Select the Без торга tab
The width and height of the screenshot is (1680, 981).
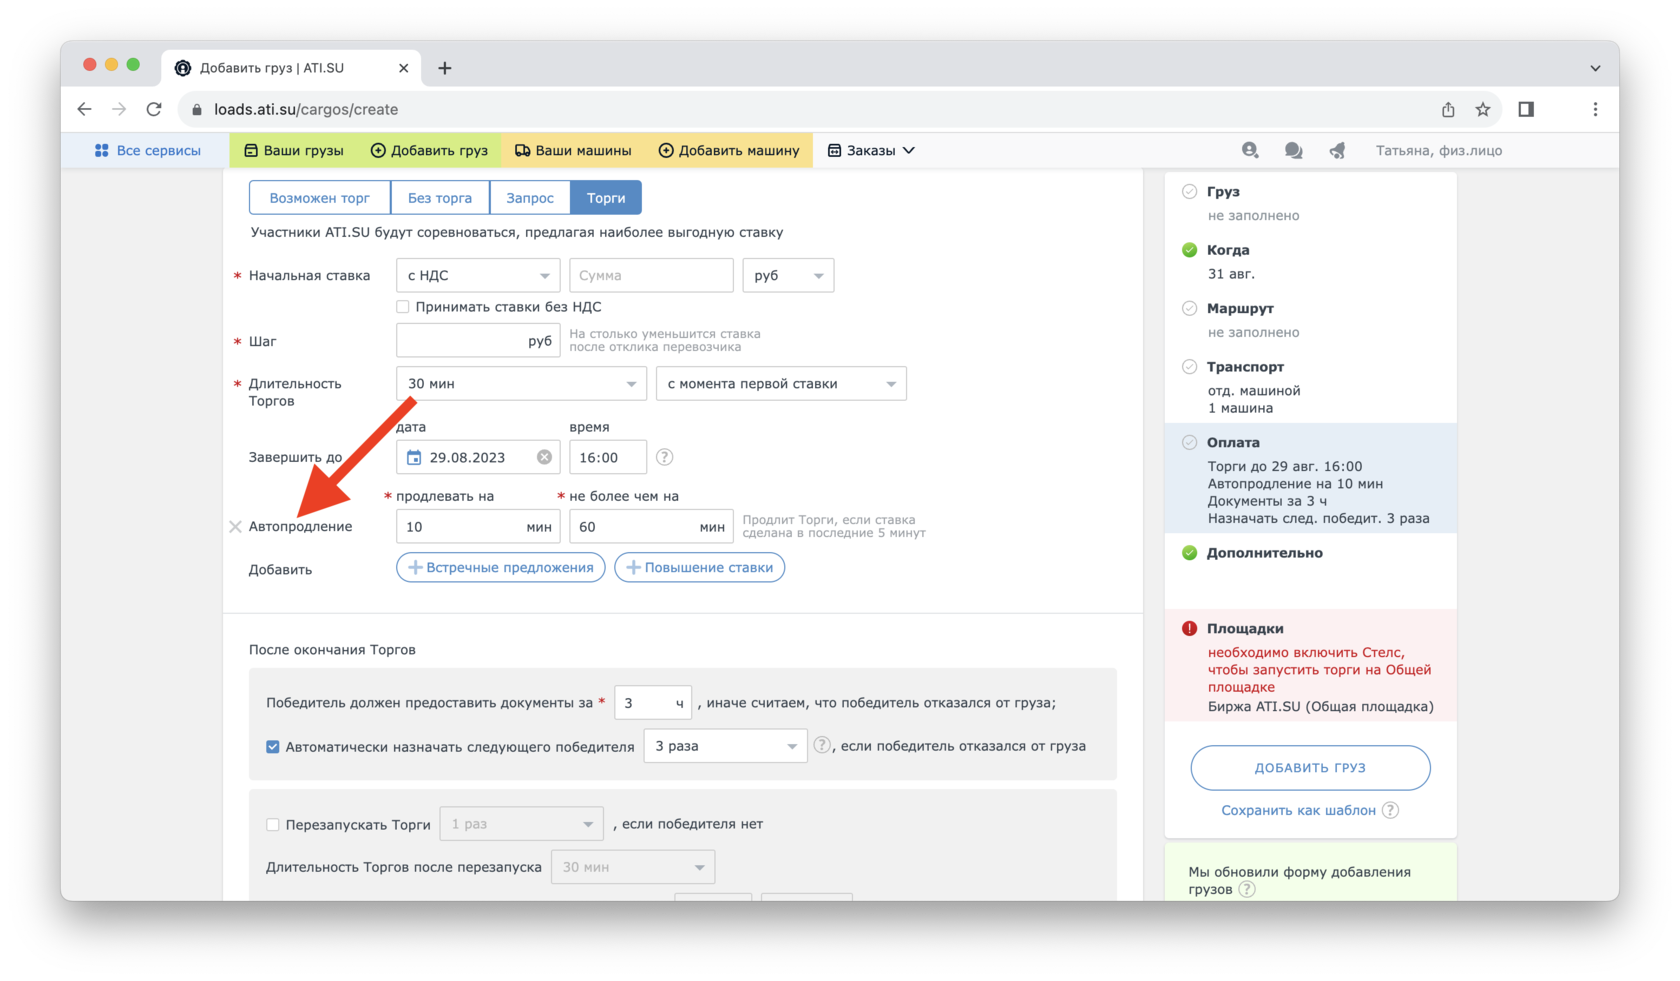click(440, 198)
